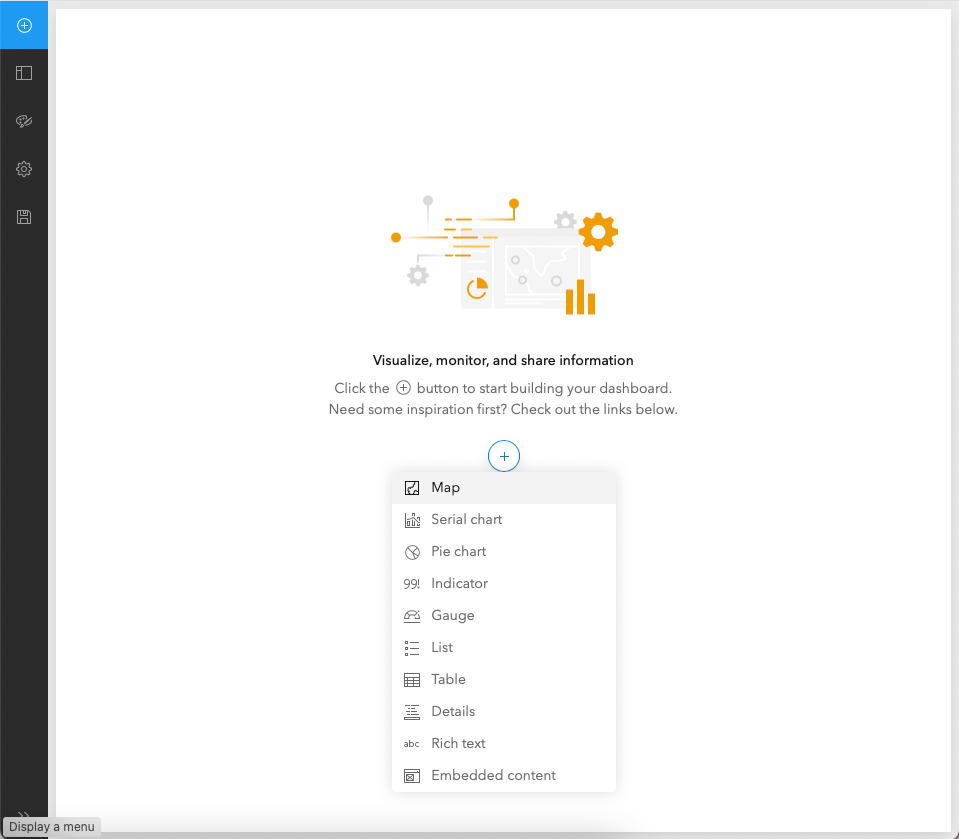
Task: Choose the Gauge element option
Action: [503, 615]
